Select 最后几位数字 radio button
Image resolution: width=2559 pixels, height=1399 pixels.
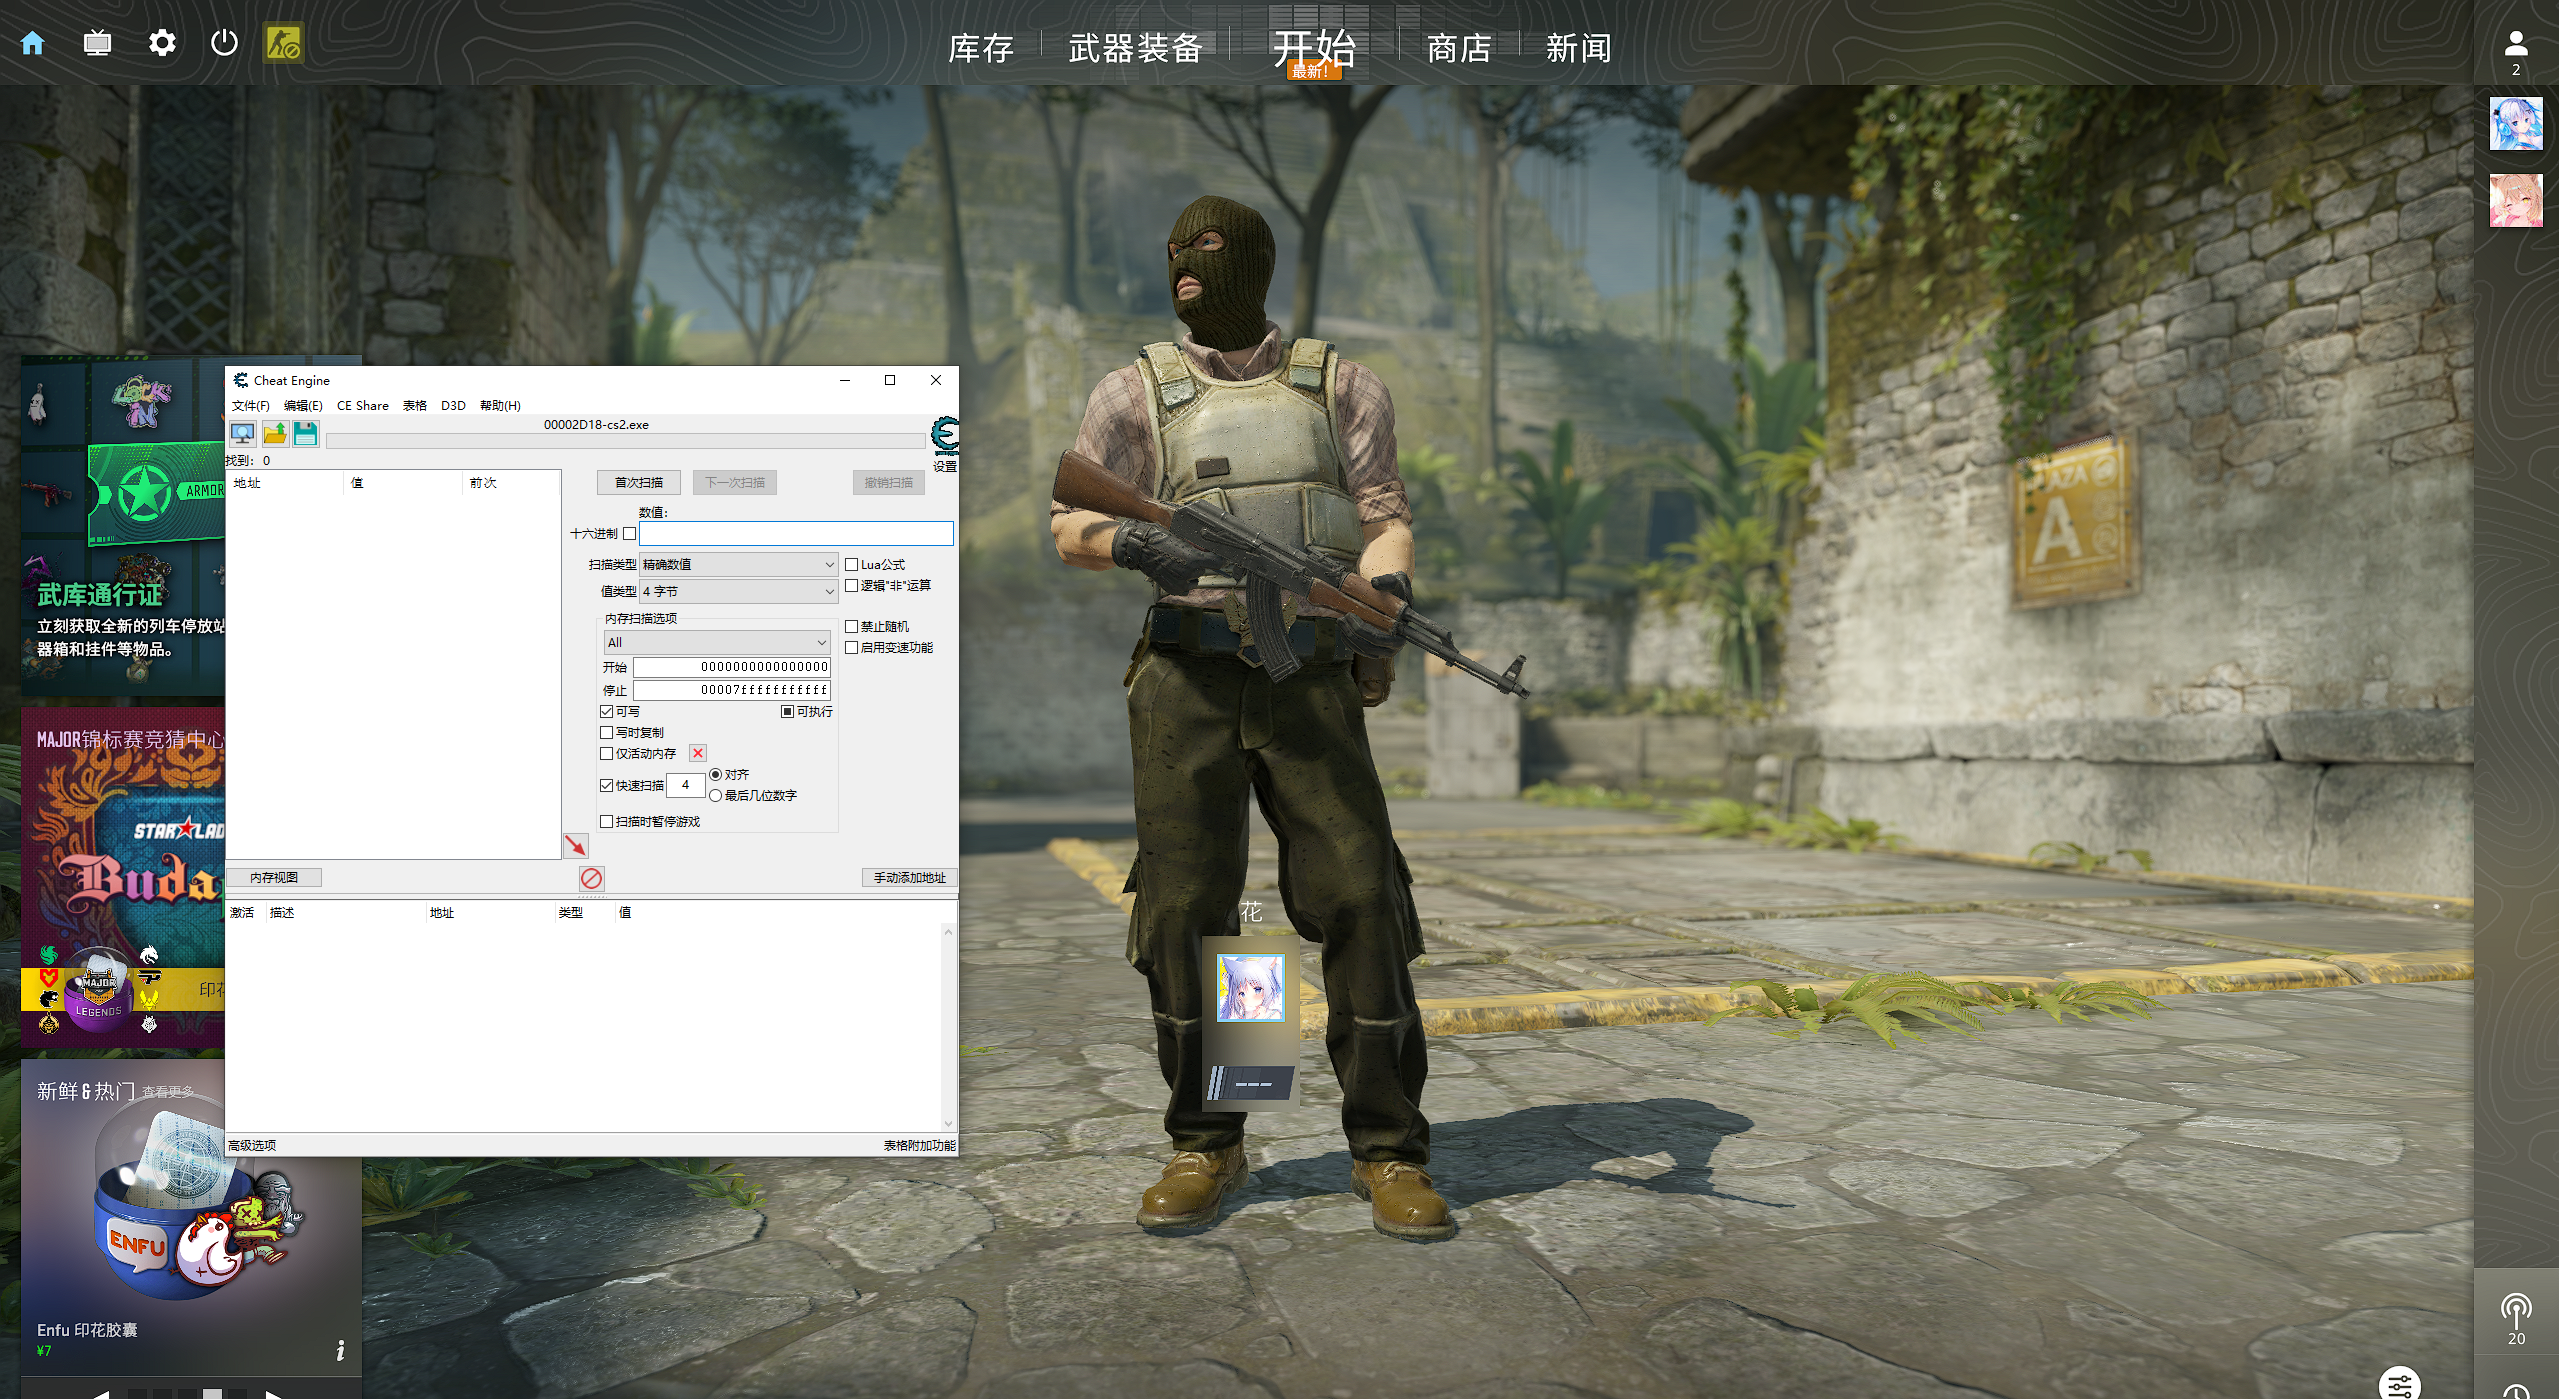pyautogui.click(x=716, y=796)
